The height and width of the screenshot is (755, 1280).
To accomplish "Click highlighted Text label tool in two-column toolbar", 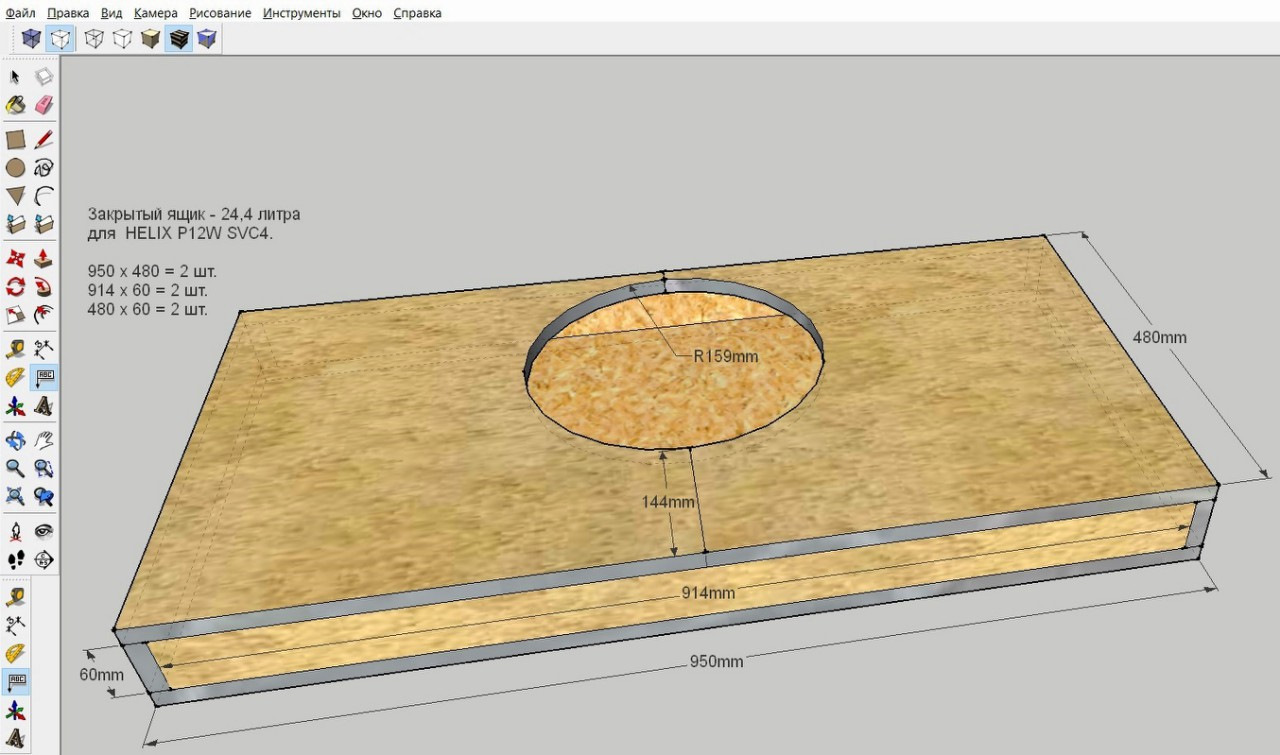I will pyautogui.click(x=44, y=377).
